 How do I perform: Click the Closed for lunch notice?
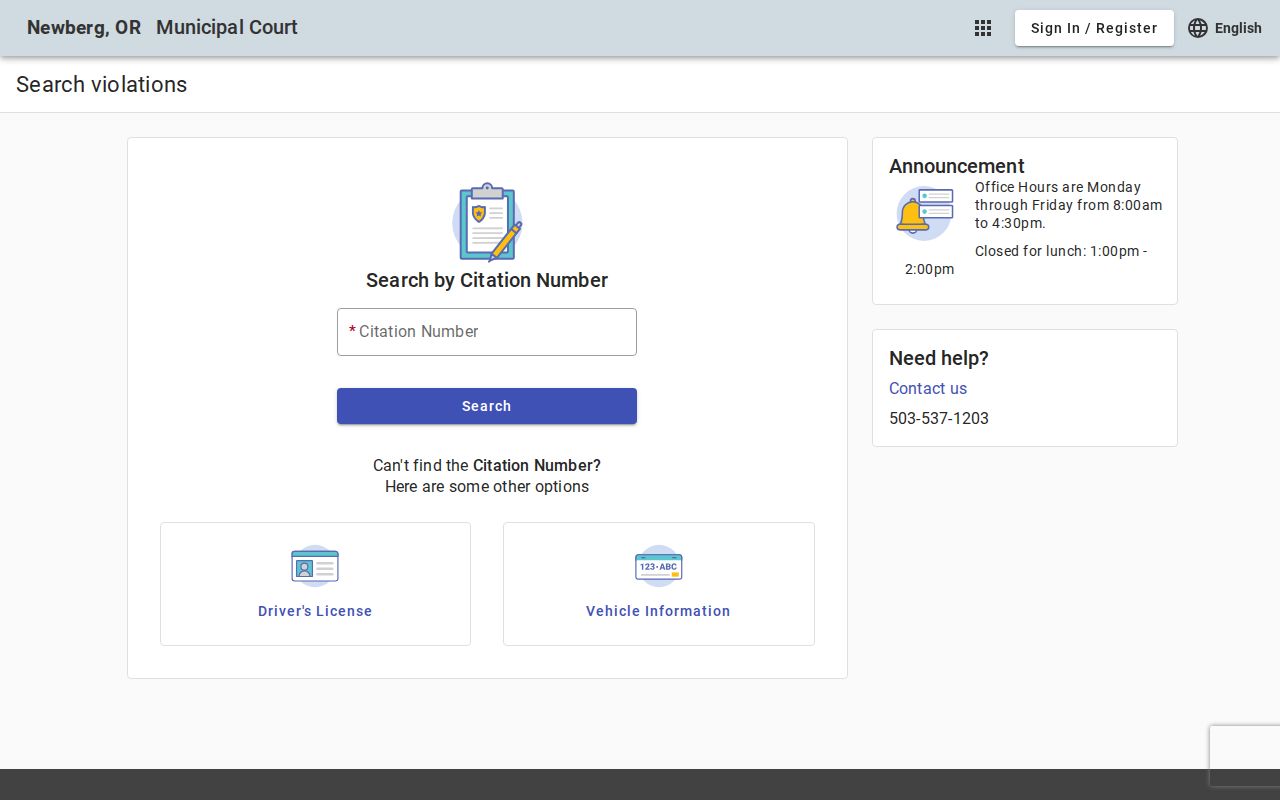tap(1026, 260)
